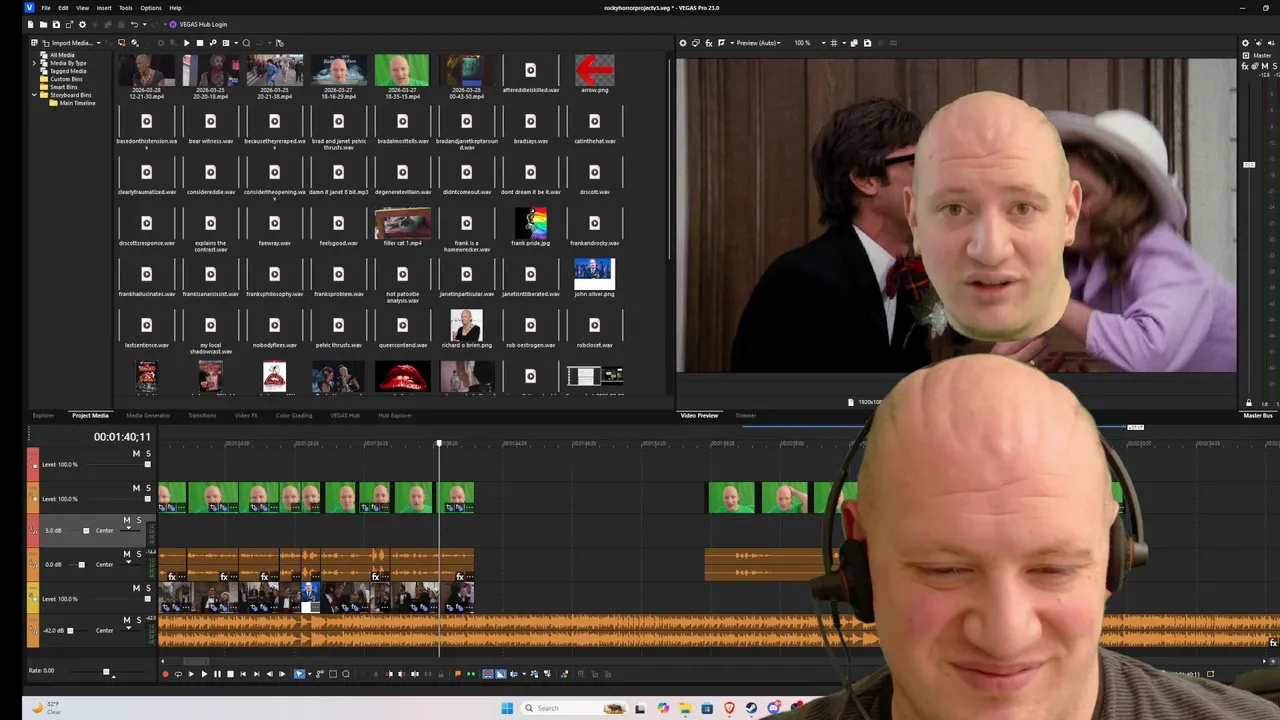Click Import Media button in Project Media

(68, 43)
